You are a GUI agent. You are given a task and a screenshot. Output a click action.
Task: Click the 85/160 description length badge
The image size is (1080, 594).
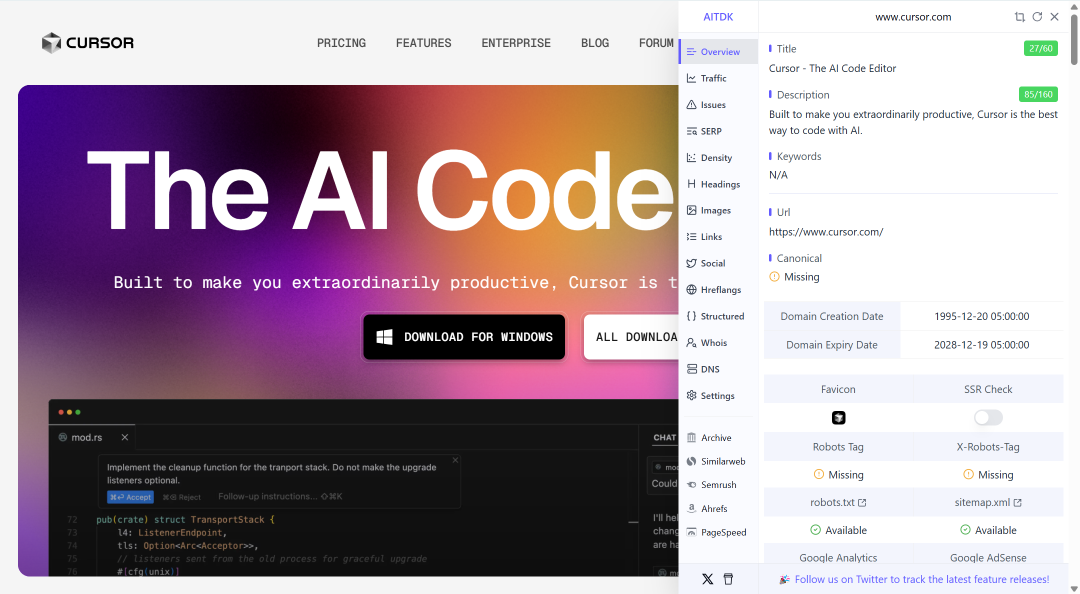coord(1038,94)
